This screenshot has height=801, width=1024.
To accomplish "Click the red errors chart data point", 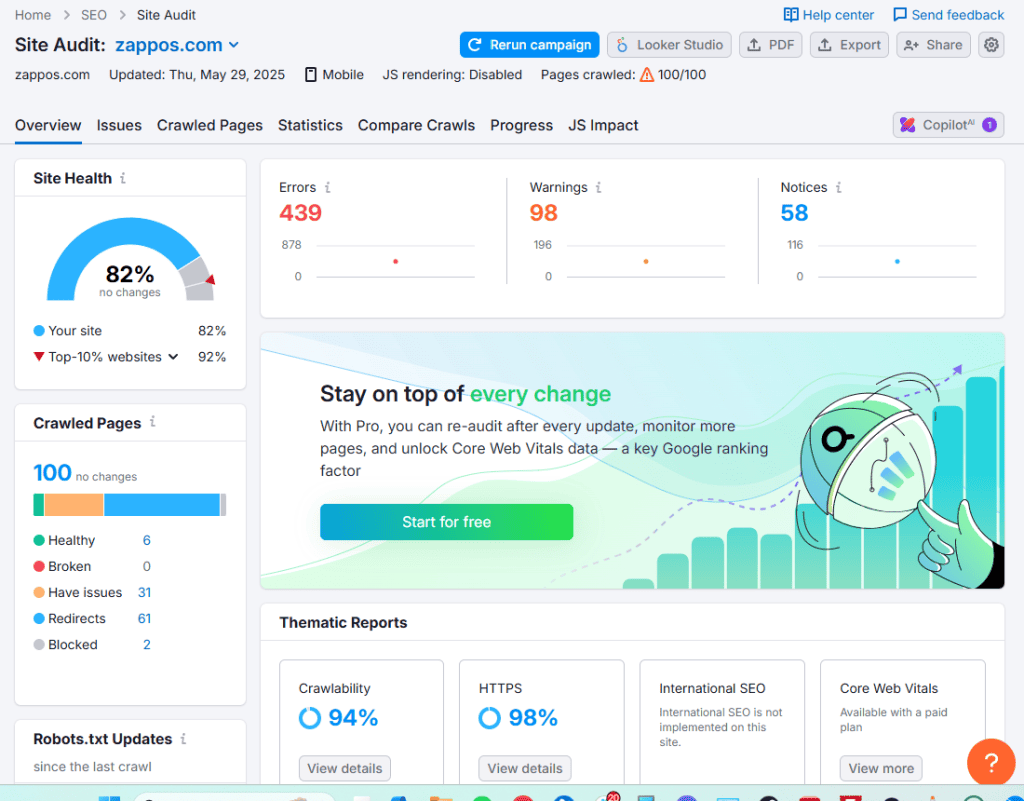I will pos(396,261).
